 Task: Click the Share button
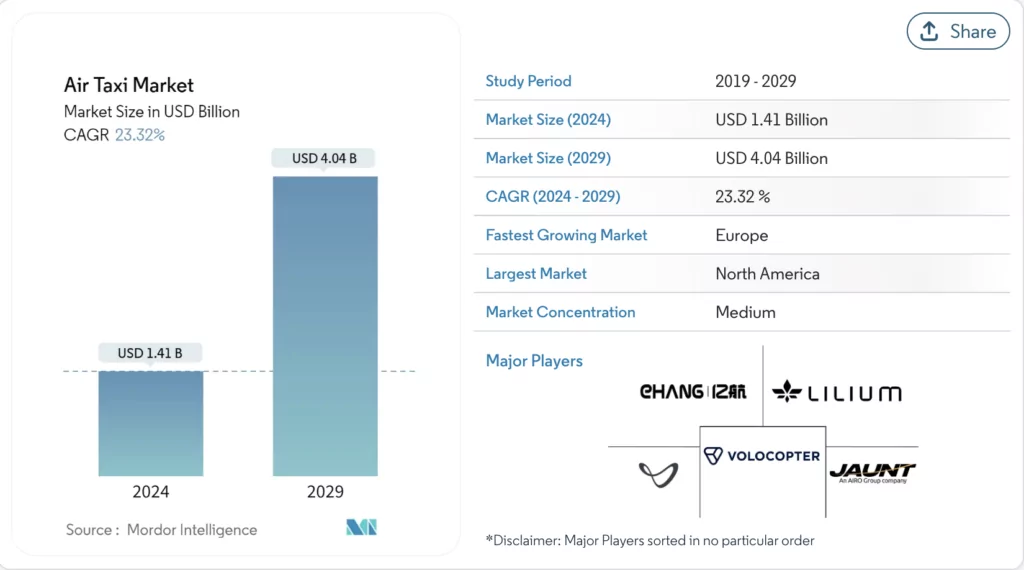coord(958,31)
